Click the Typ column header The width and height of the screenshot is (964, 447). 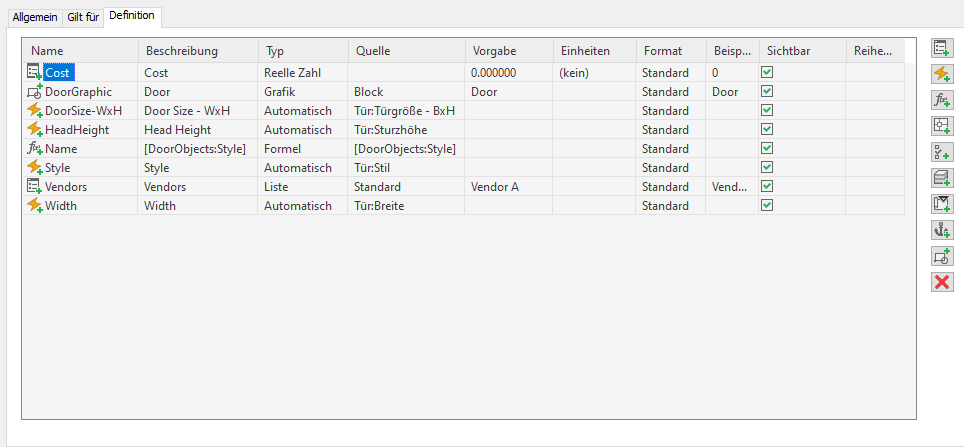pyautogui.click(x=300, y=51)
